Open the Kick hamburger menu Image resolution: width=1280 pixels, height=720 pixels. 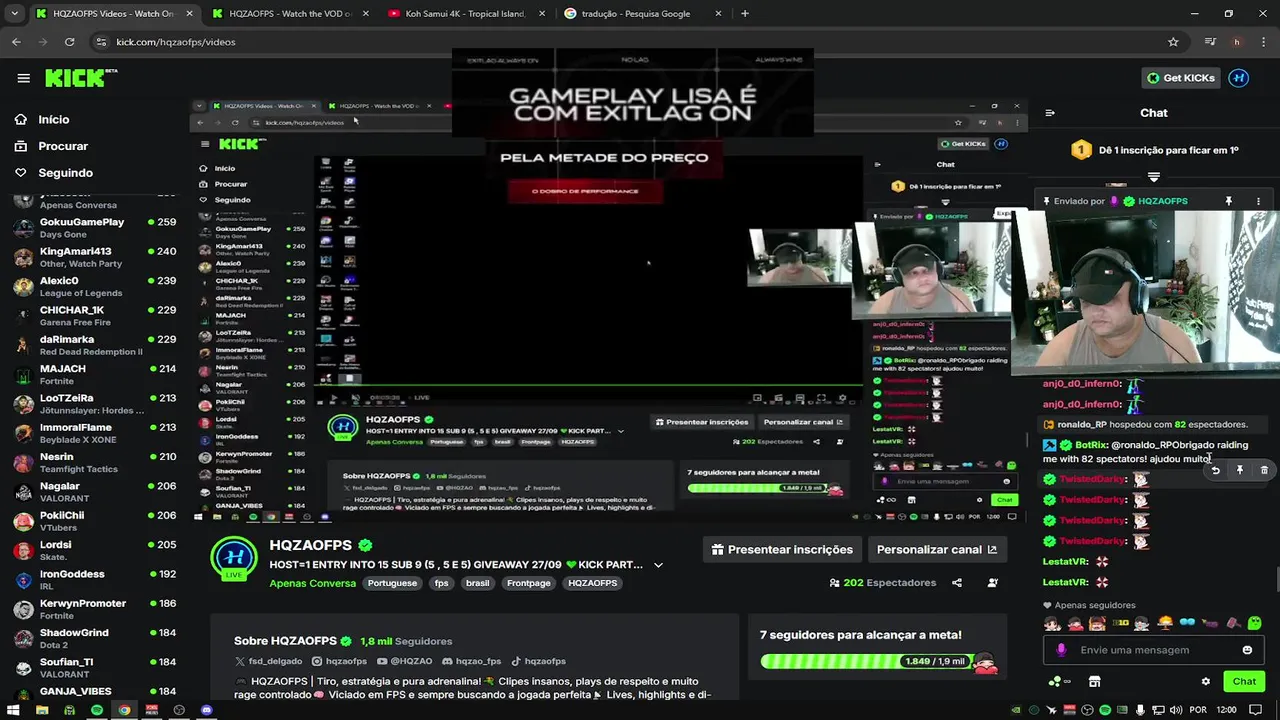[23, 78]
